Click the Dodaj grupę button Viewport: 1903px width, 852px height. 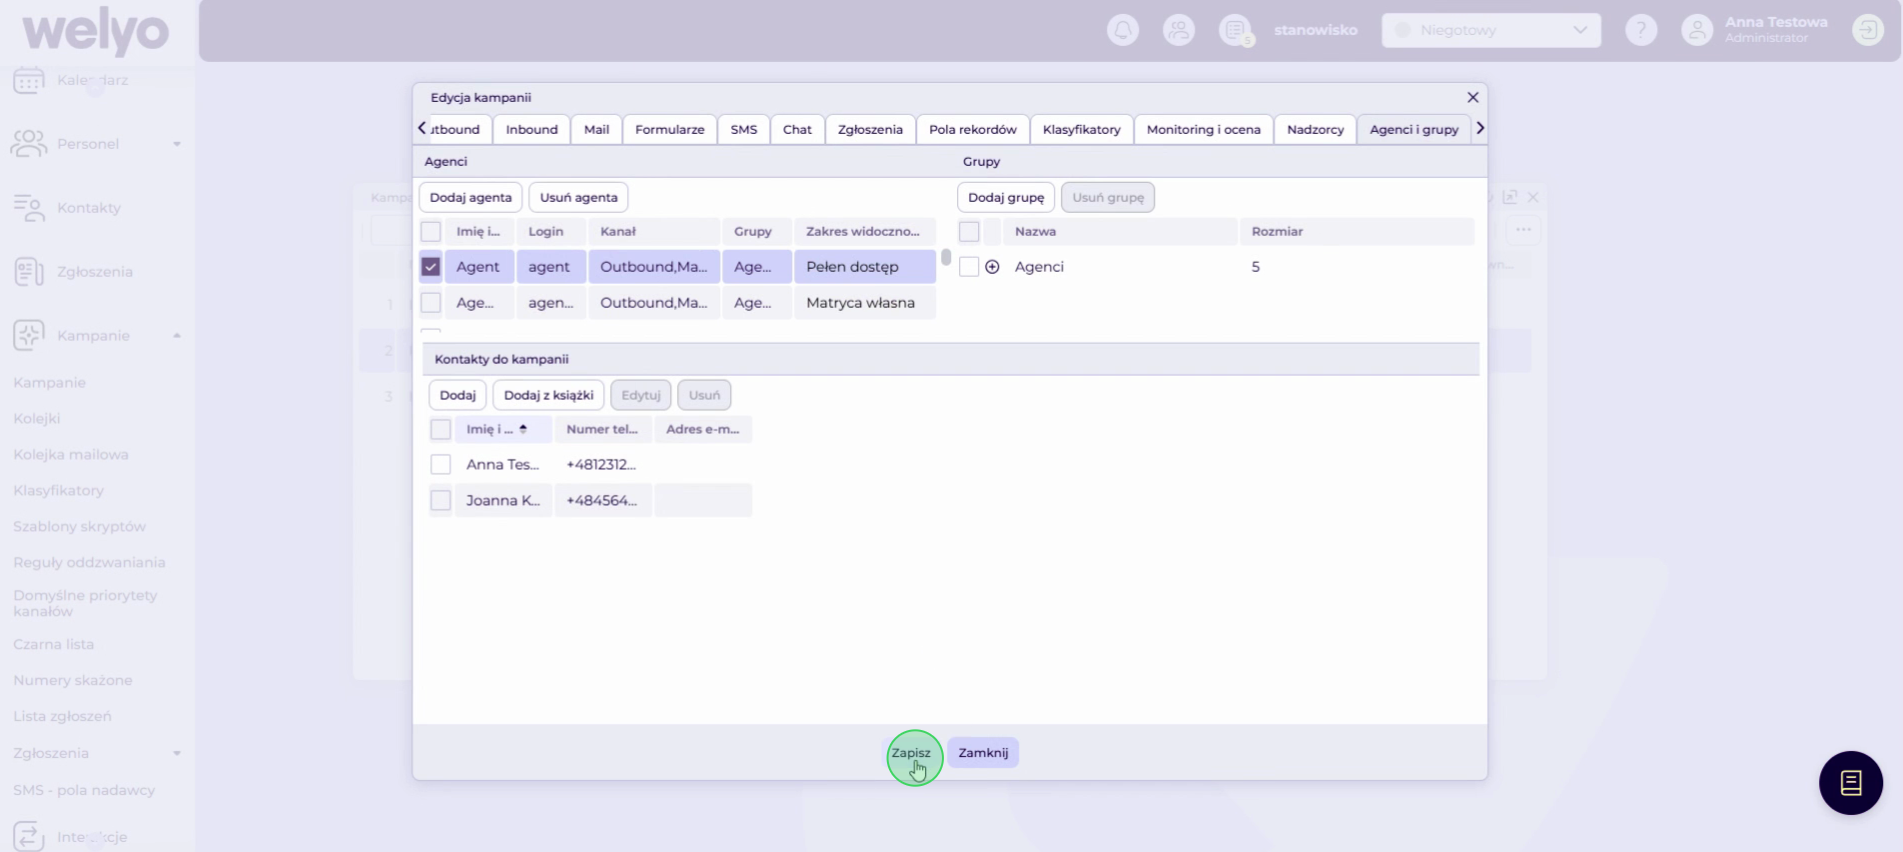tap(1006, 198)
